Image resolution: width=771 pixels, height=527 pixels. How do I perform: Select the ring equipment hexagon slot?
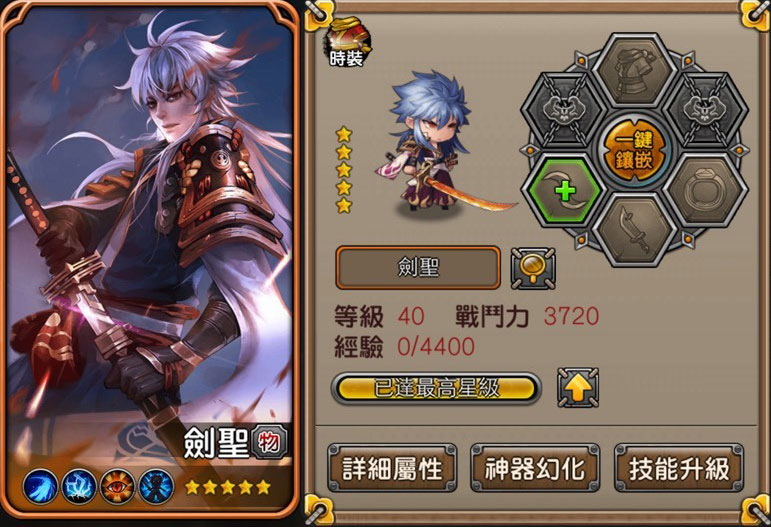point(706,190)
